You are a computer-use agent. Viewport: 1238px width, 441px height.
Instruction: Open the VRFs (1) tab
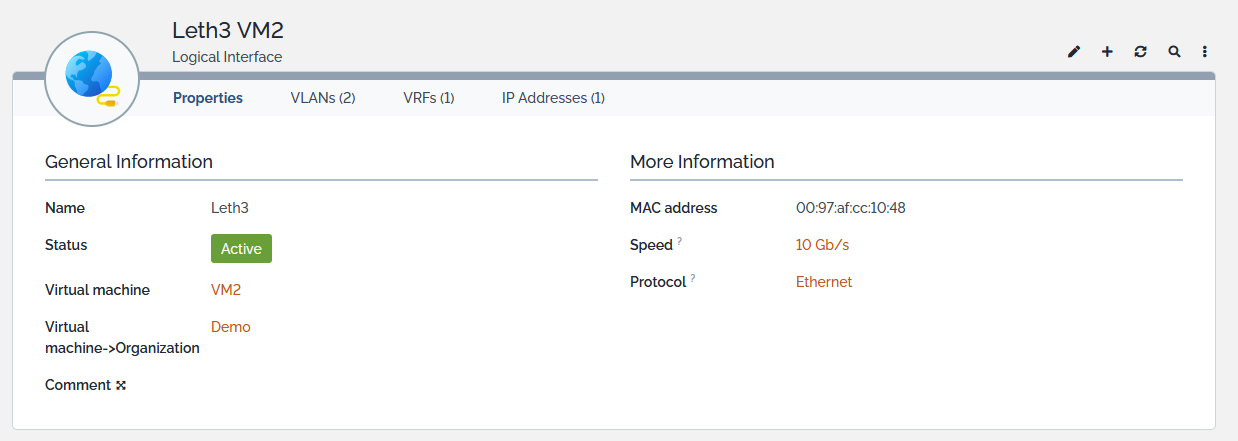[x=428, y=98]
